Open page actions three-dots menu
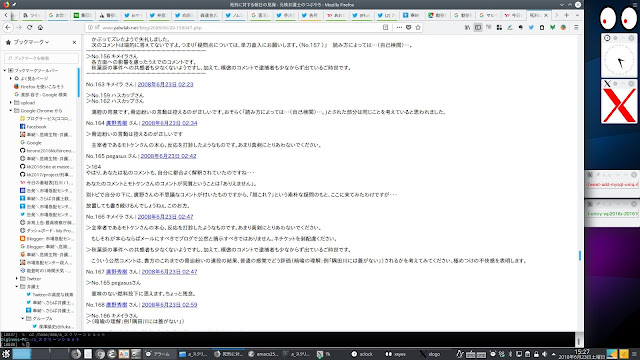 [399, 27]
